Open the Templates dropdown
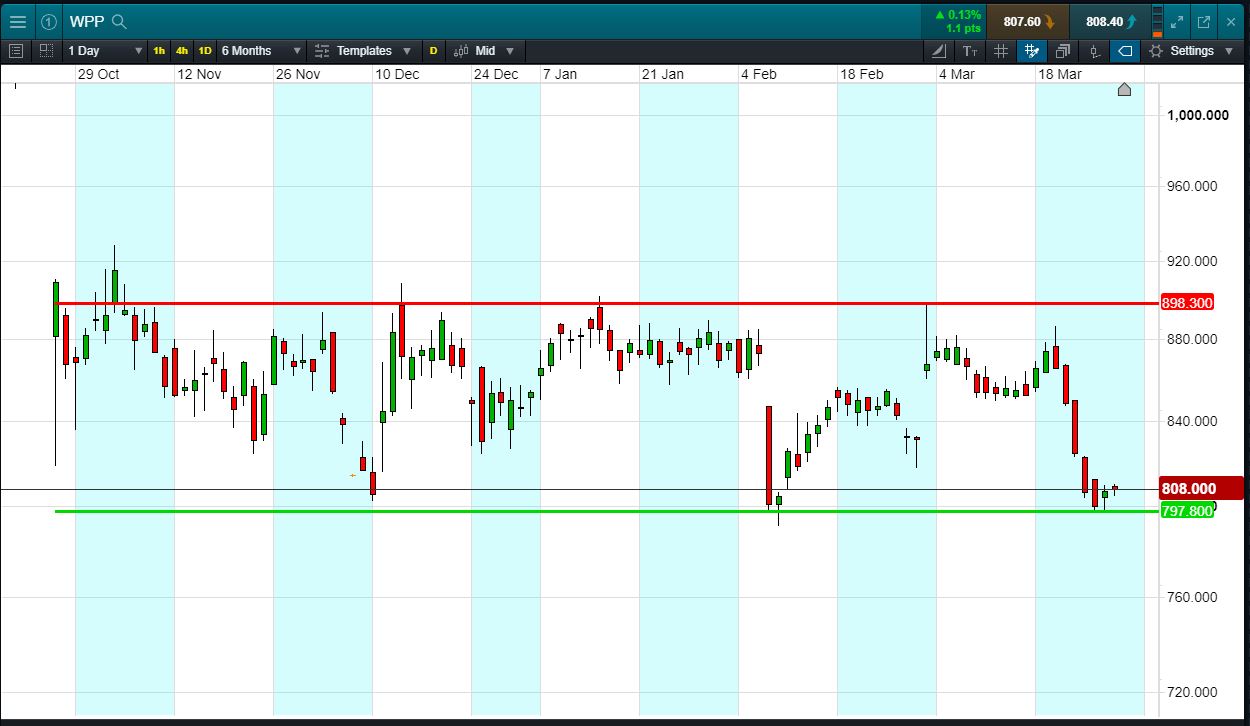This screenshot has width=1250, height=726. pos(363,50)
